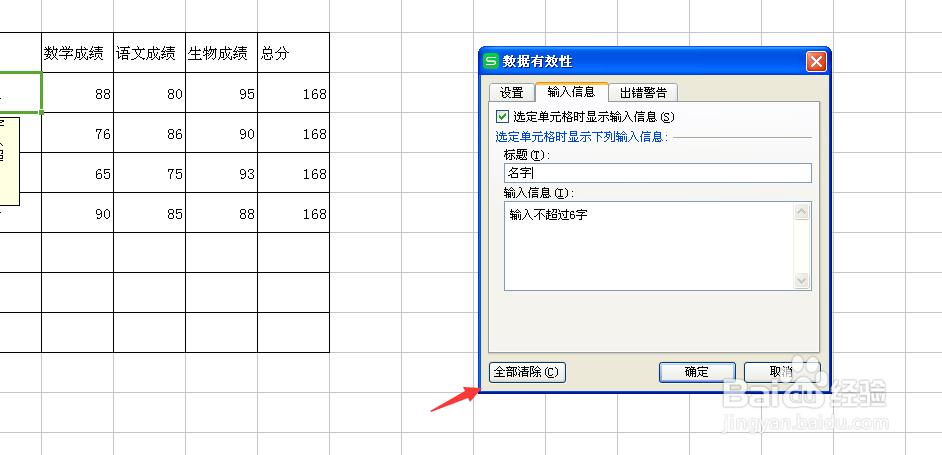Select the 语文成绩 header cell
The width and height of the screenshot is (942, 455).
(150, 53)
